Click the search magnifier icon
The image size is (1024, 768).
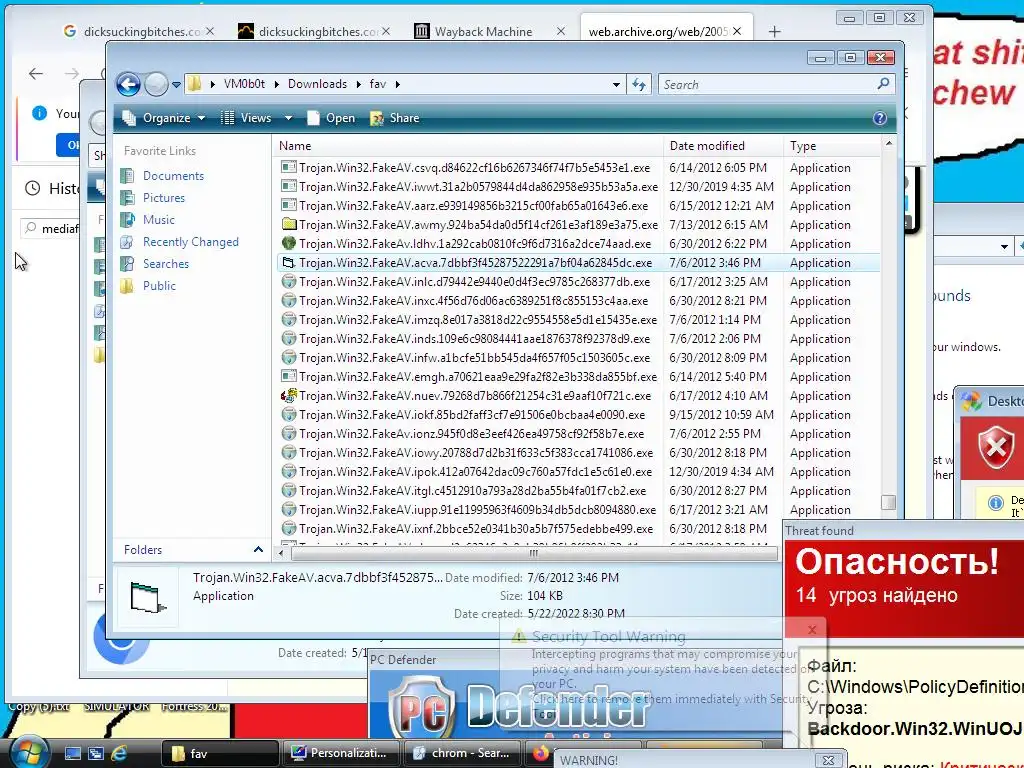click(883, 84)
